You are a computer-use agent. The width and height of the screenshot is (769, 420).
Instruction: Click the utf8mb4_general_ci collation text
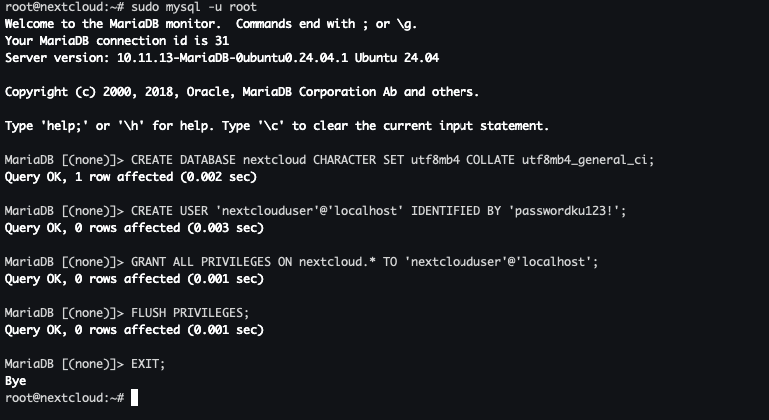pos(588,160)
